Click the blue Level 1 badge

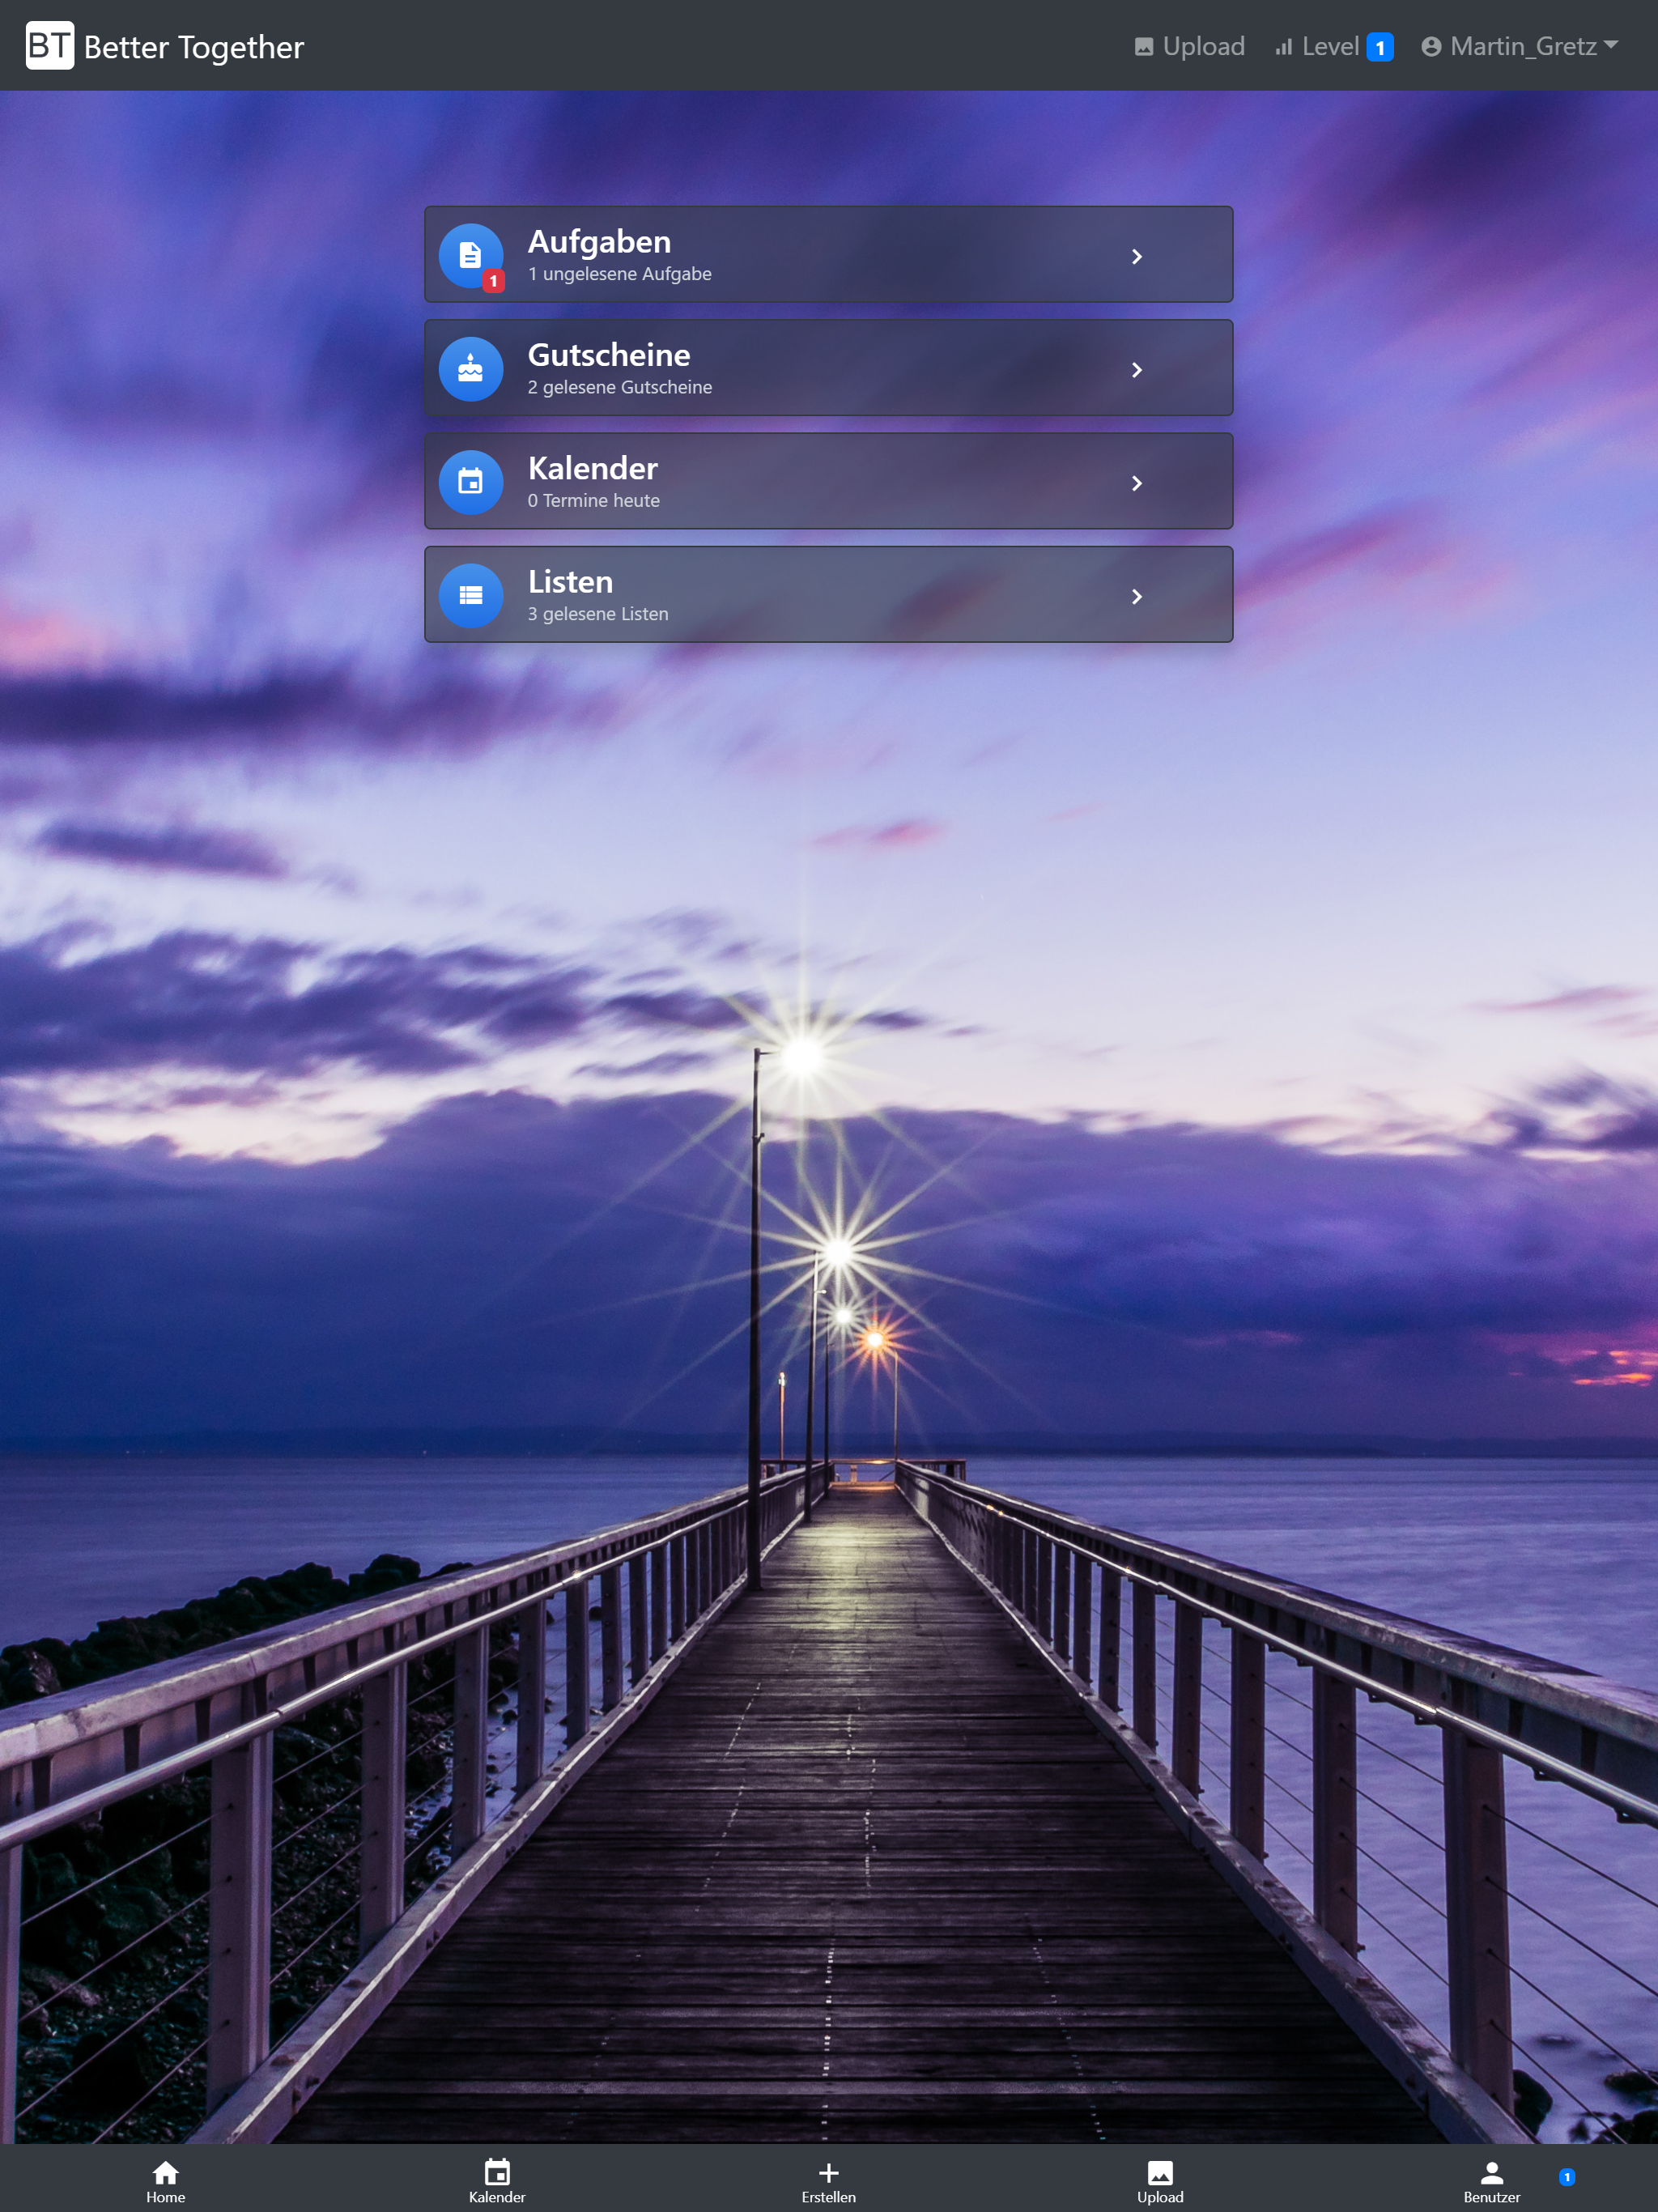[x=1380, y=47]
